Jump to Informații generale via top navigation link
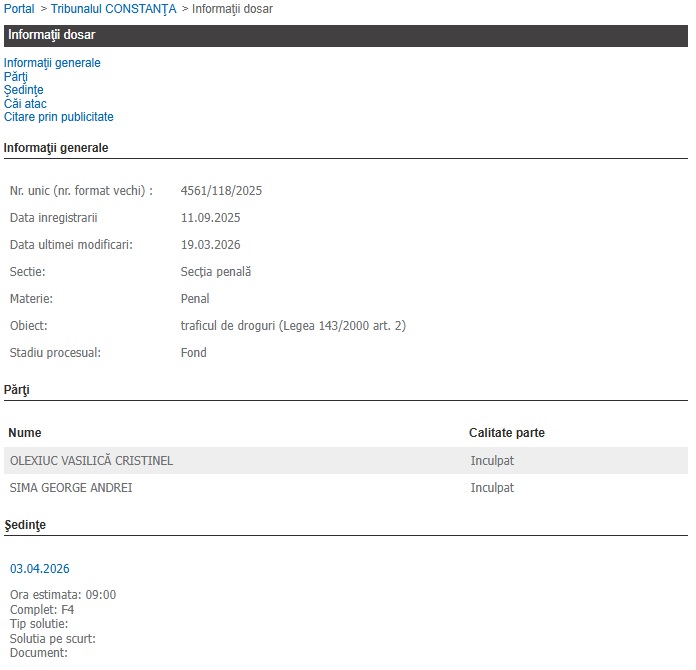This screenshot has width=696, height=670. click(x=52, y=63)
